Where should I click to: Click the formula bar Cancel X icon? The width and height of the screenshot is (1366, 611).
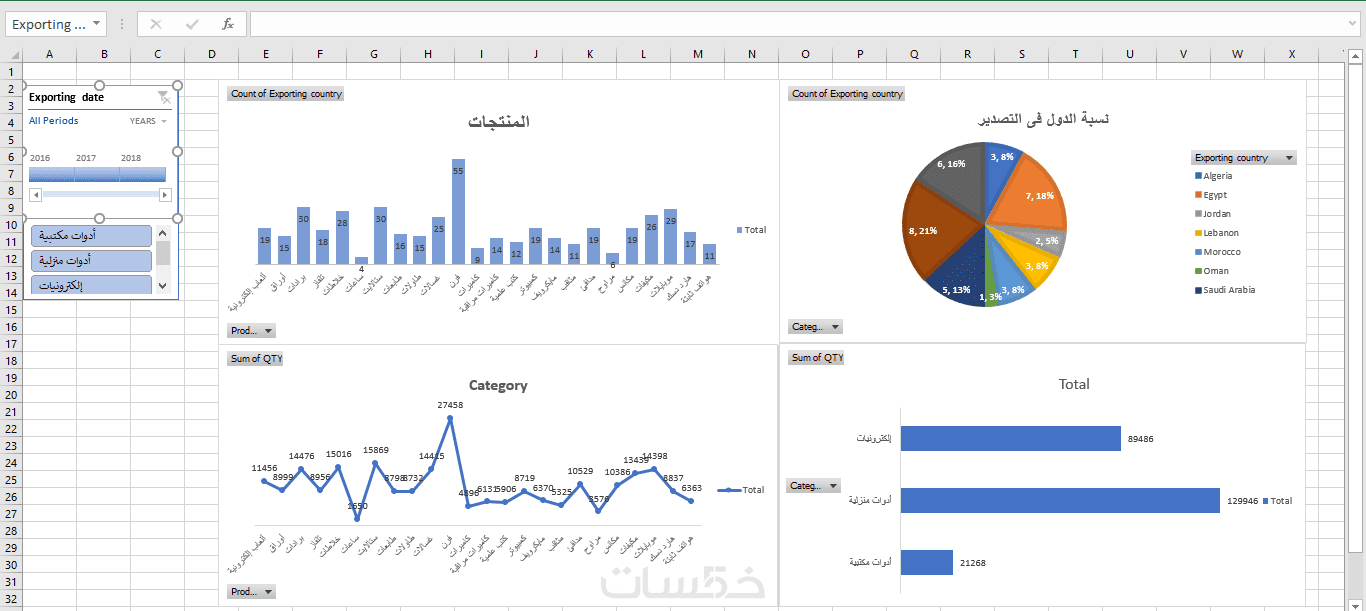click(x=156, y=24)
